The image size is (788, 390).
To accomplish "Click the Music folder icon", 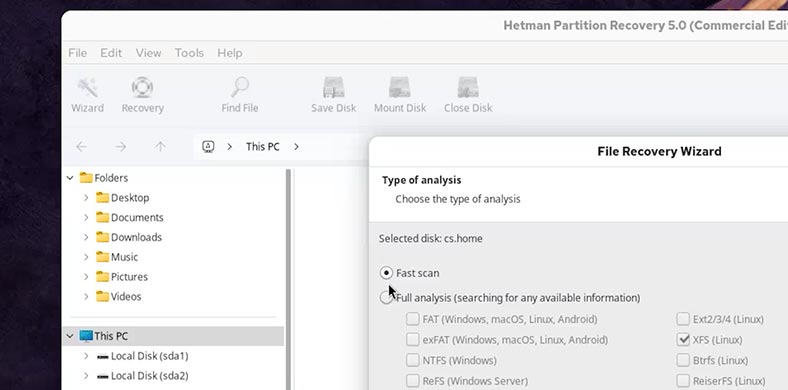I will (x=103, y=257).
